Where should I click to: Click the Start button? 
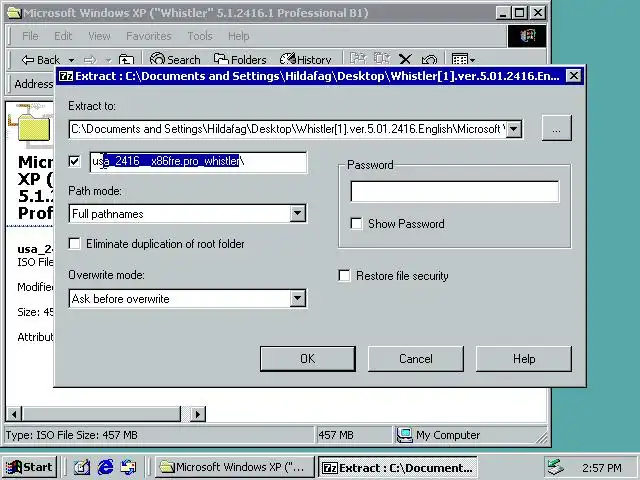click(29, 467)
